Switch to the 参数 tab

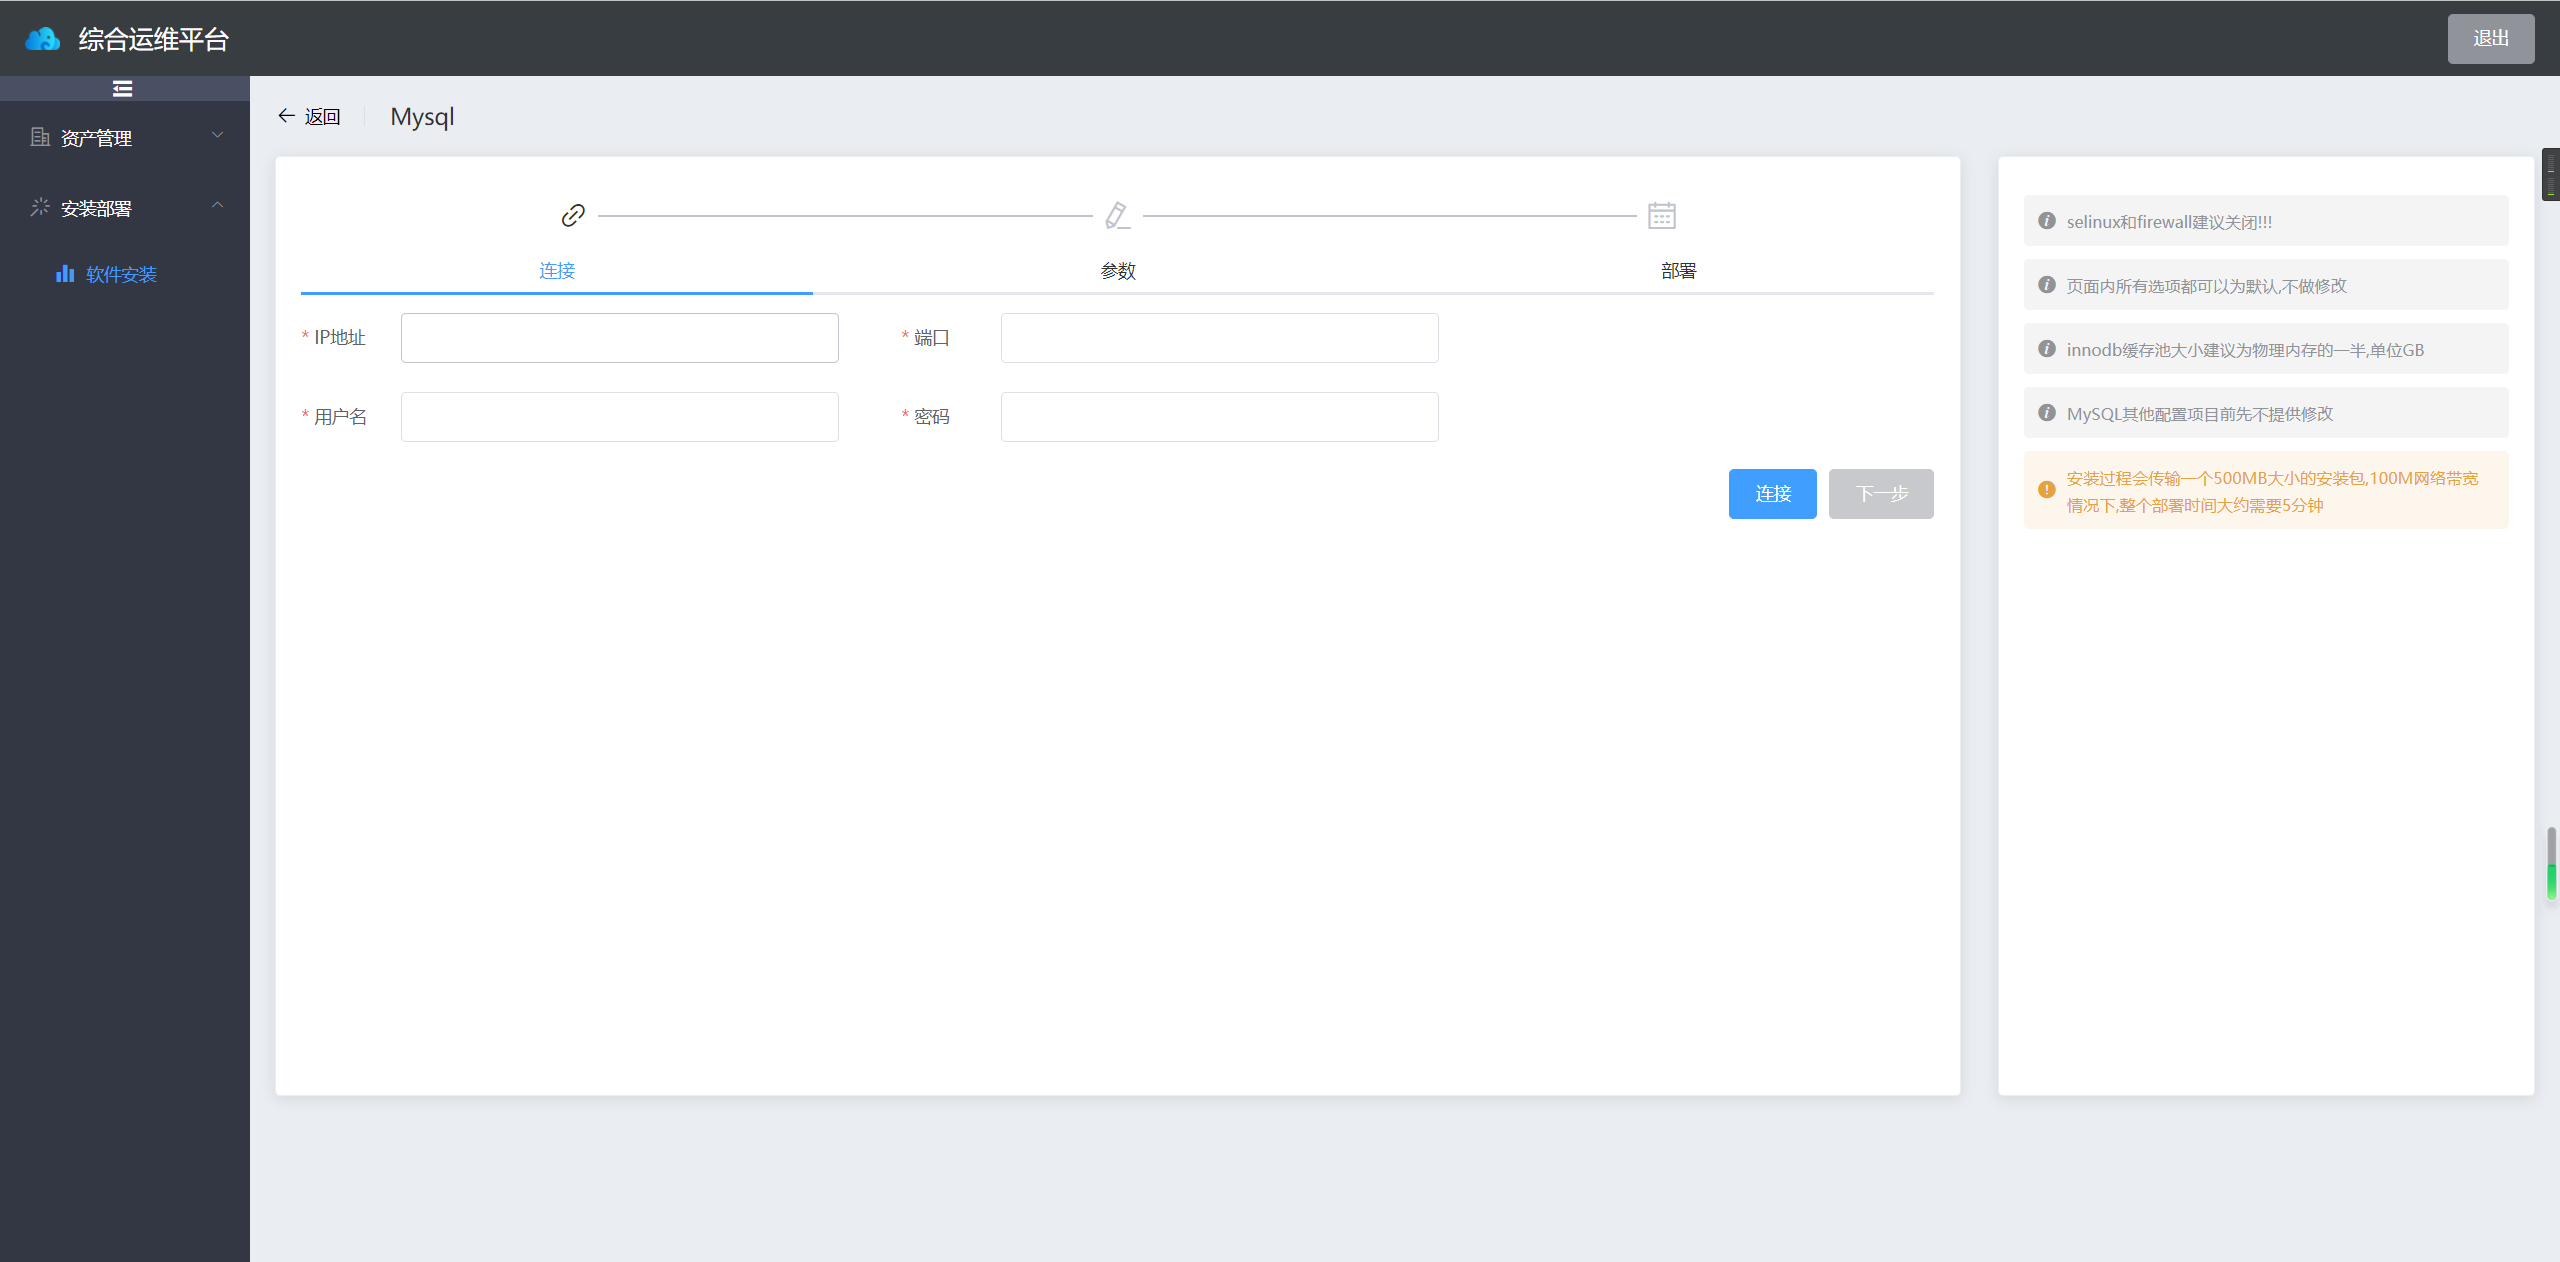point(1117,270)
